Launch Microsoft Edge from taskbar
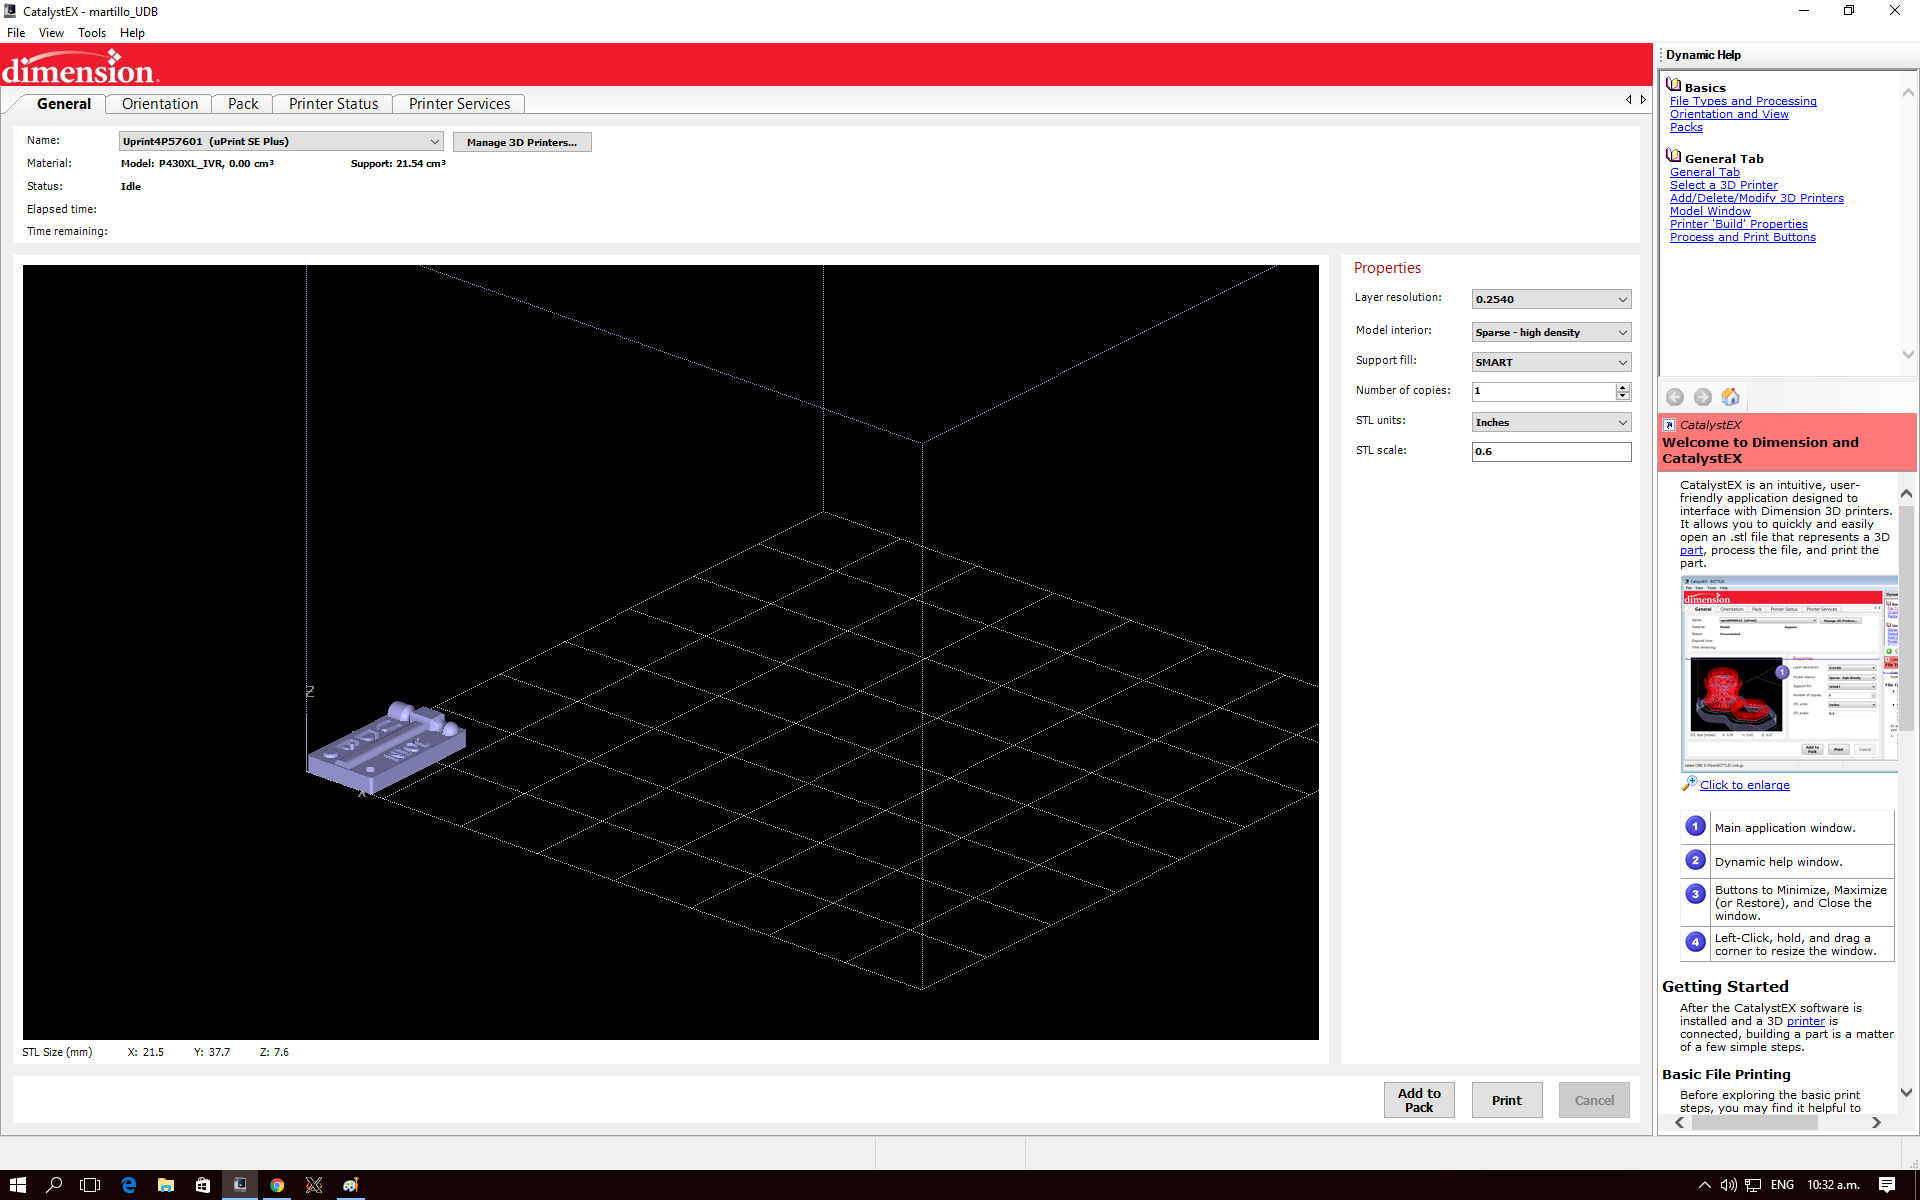 point(128,1185)
